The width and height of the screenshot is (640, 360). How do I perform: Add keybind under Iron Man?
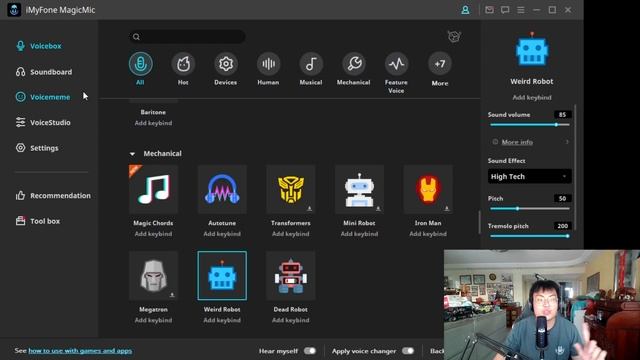[428, 234]
